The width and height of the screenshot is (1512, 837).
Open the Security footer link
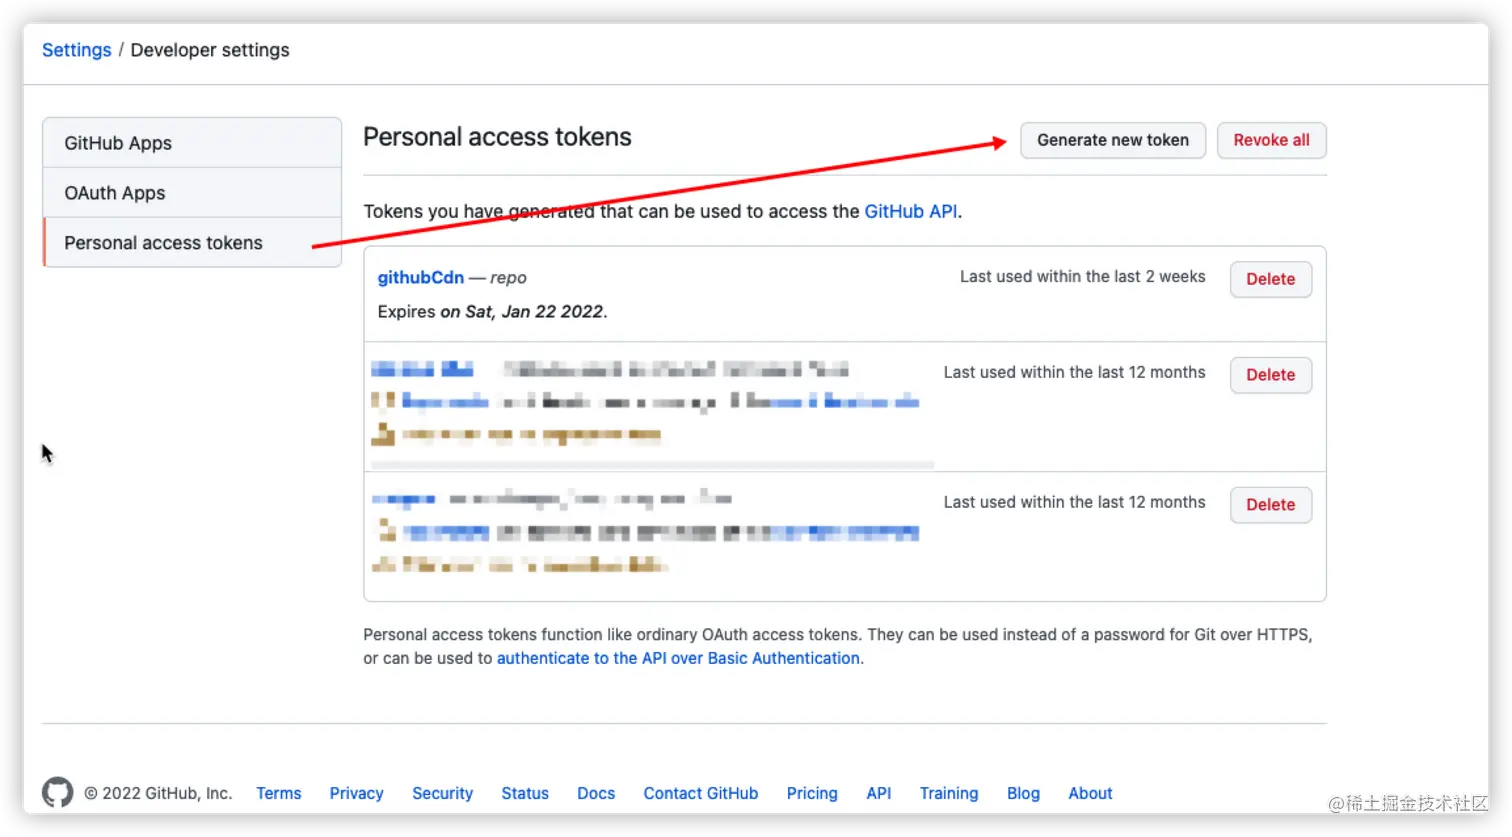(442, 793)
